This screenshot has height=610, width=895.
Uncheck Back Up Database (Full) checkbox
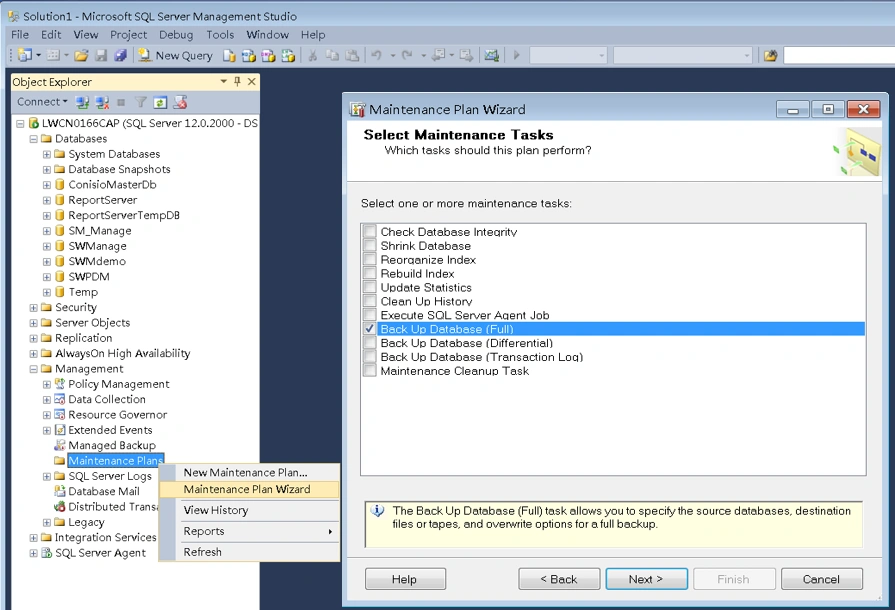tap(370, 329)
